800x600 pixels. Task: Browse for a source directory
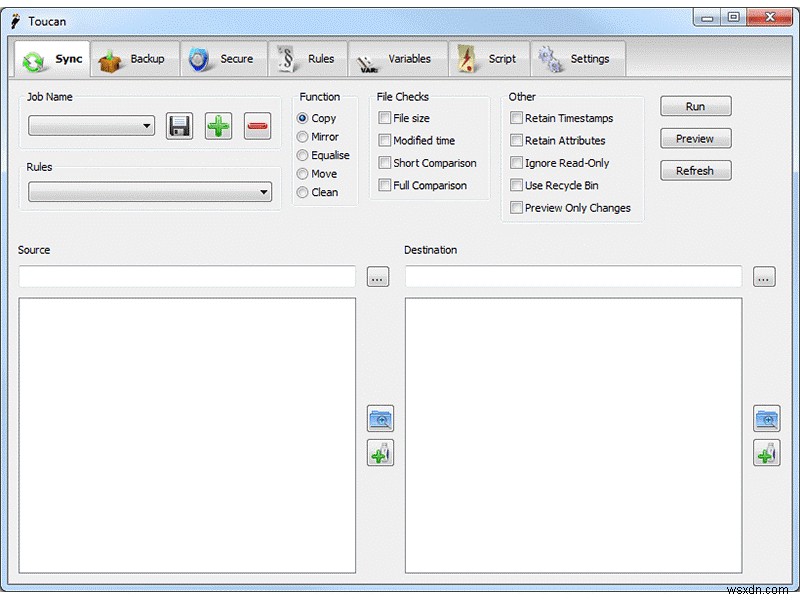coord(377,277)
